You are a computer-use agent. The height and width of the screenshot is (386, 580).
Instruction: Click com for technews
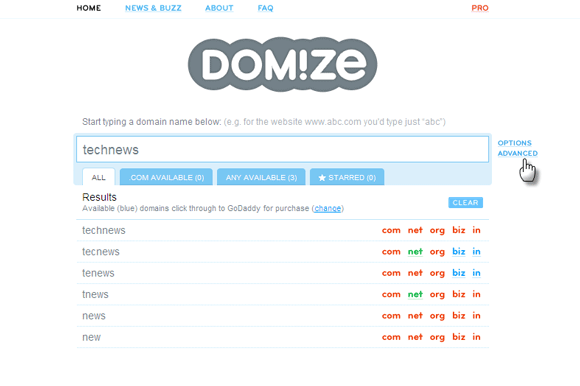click(391, 230)
